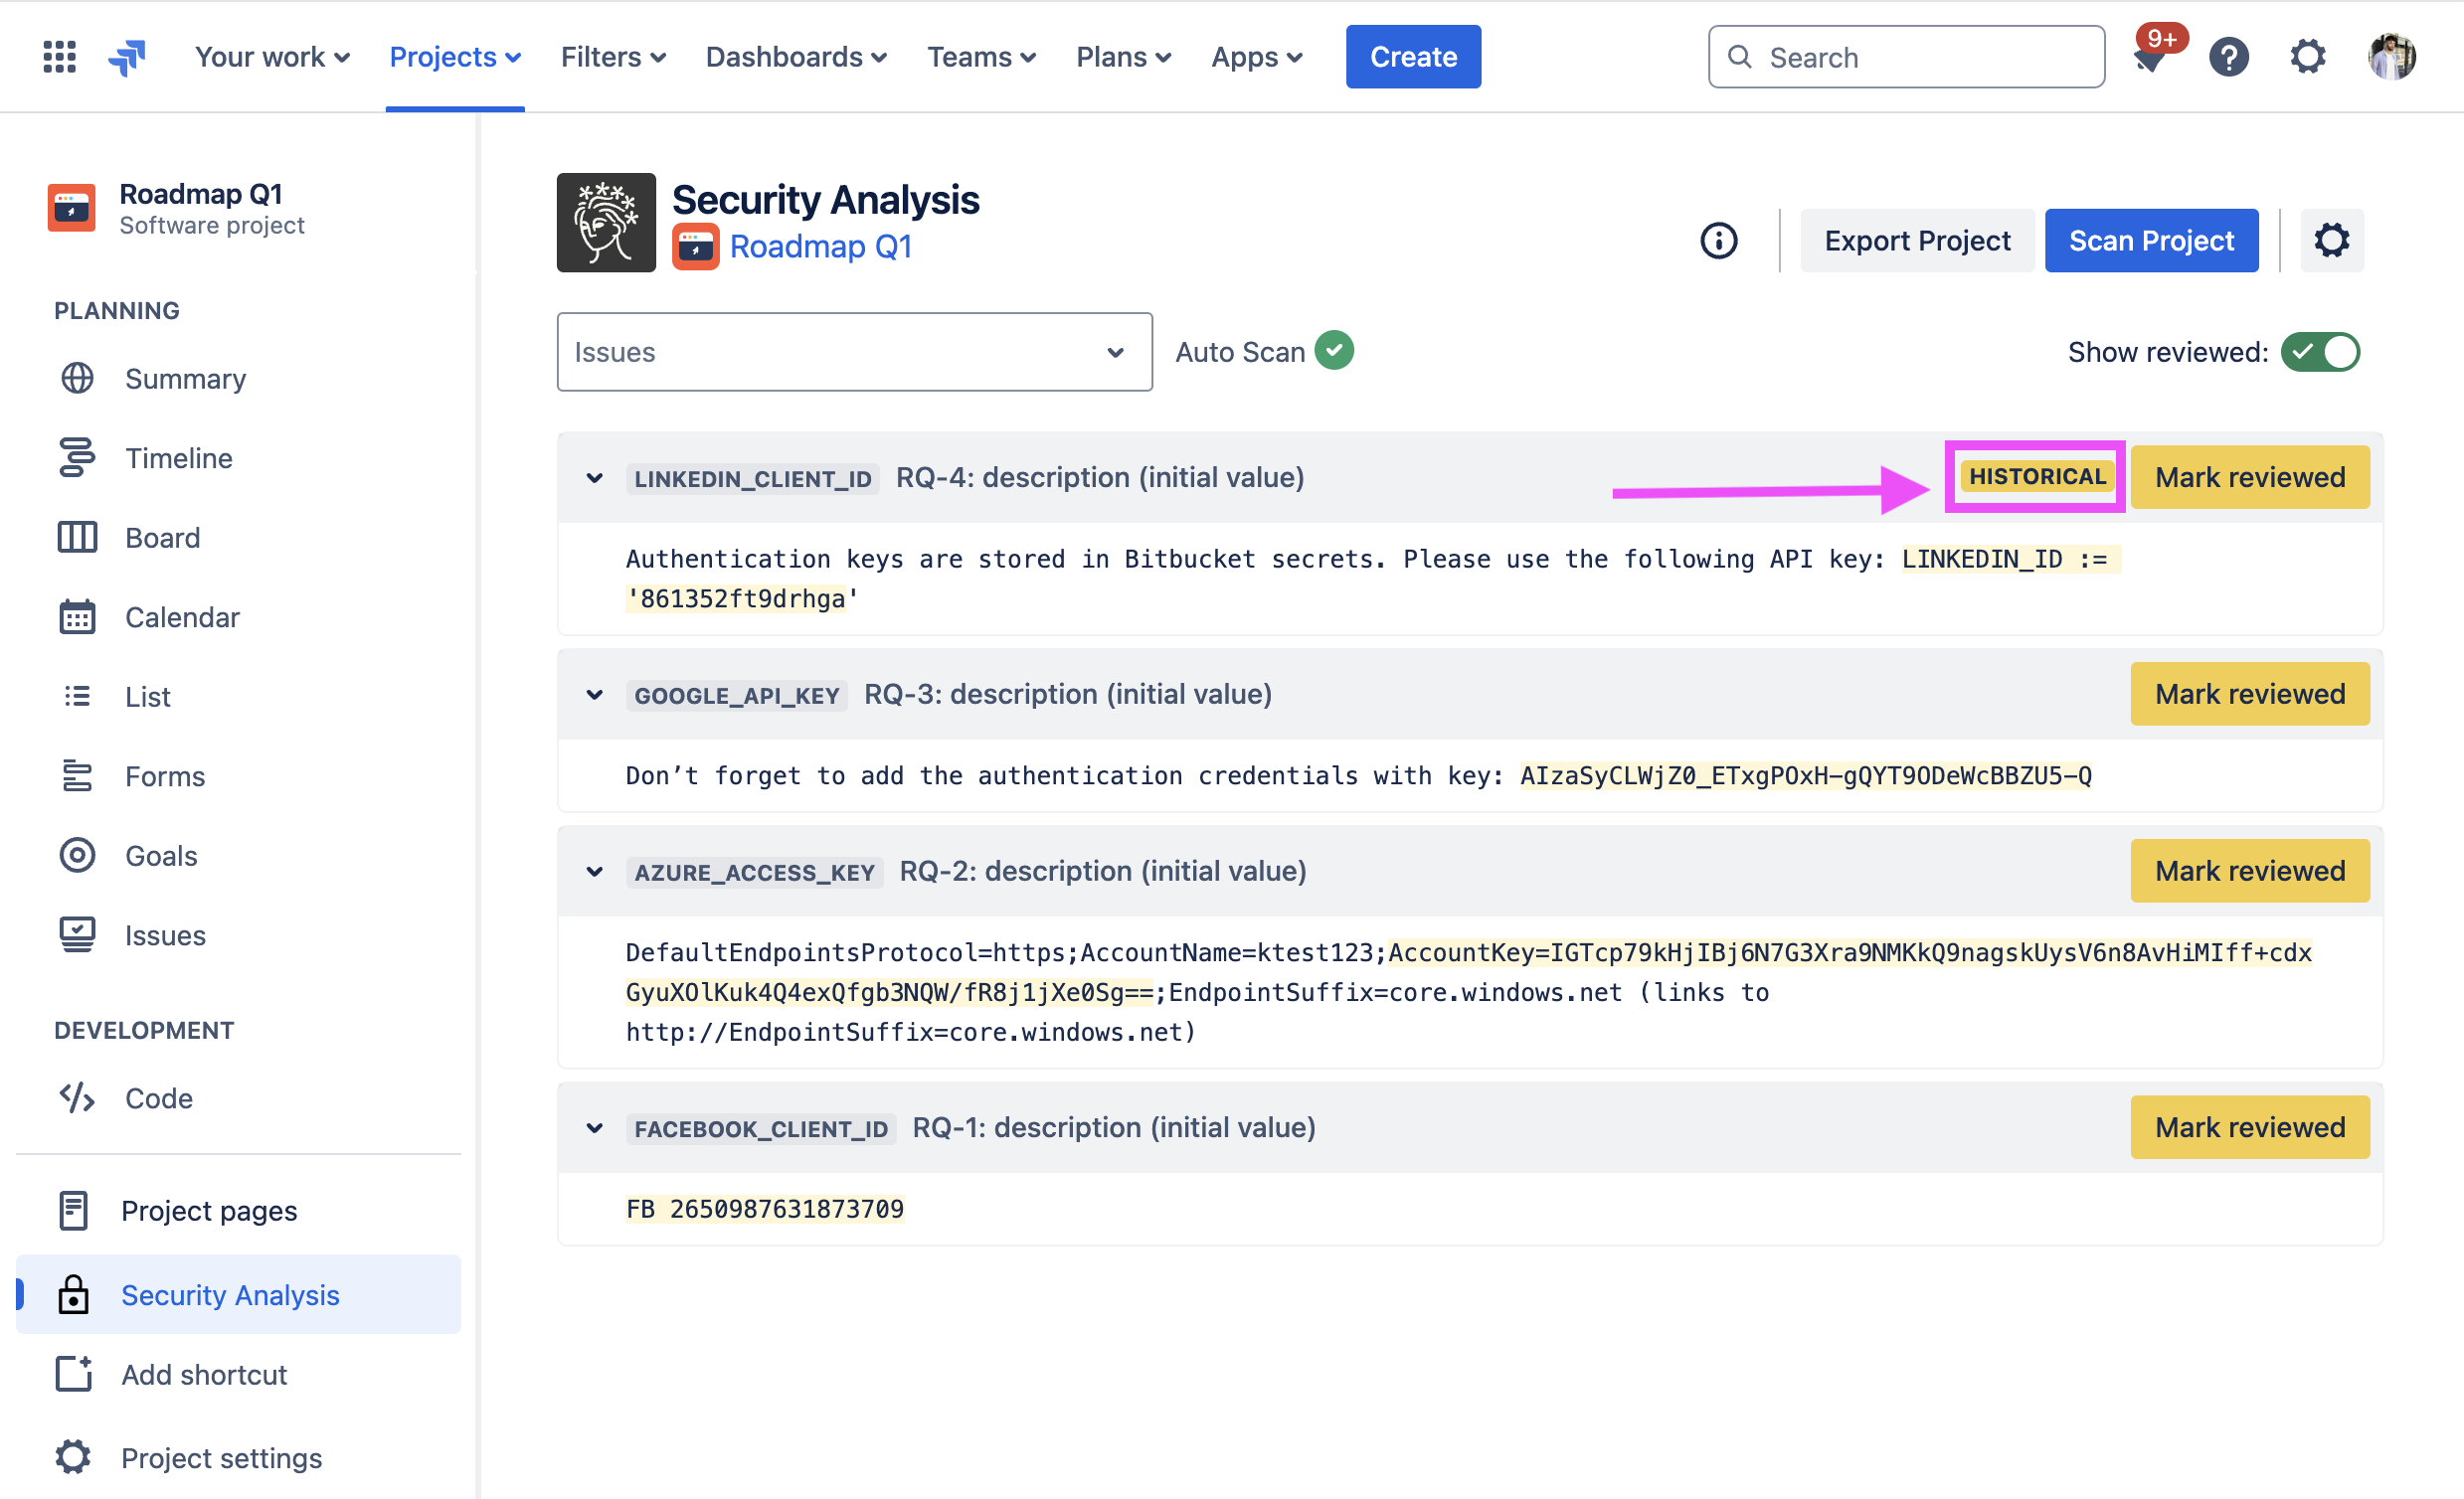Open the Roadmap Q1 link under title
This screenshot has height=1499, width=2464.
click(x=821, y=247)
